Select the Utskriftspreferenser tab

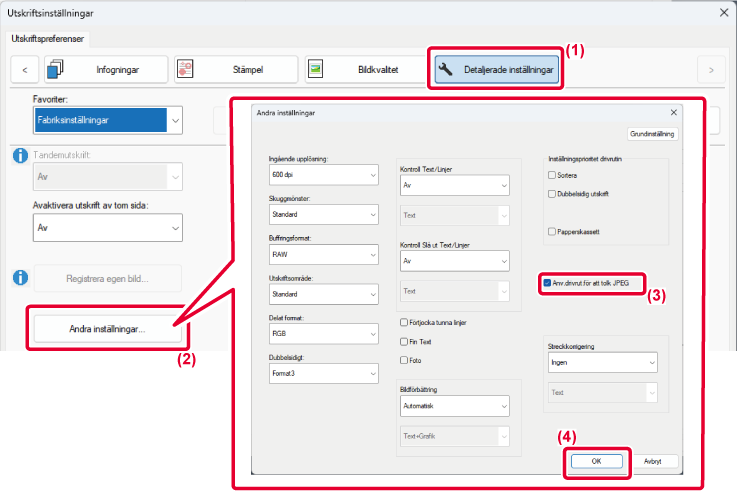point(48,39)
